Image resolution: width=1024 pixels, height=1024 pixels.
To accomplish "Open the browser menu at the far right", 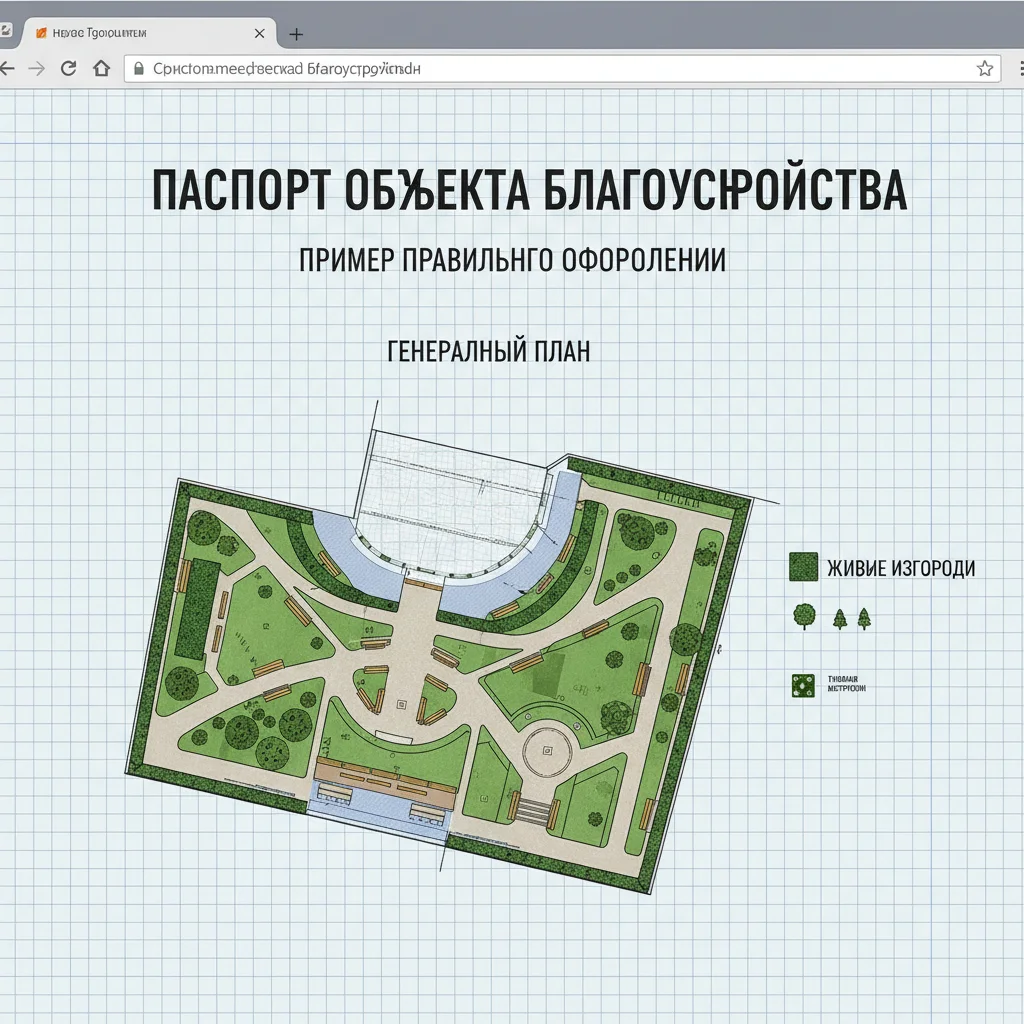I will point(1016,68).
